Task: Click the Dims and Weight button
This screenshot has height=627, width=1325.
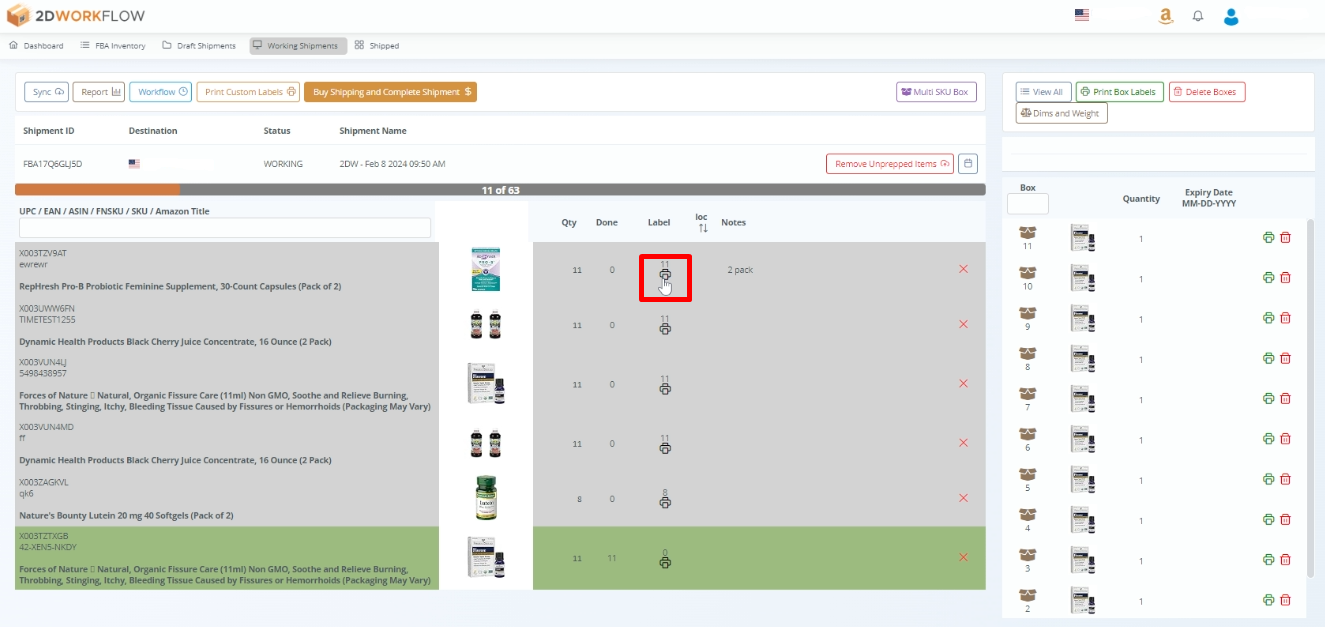Action: 1061,114
